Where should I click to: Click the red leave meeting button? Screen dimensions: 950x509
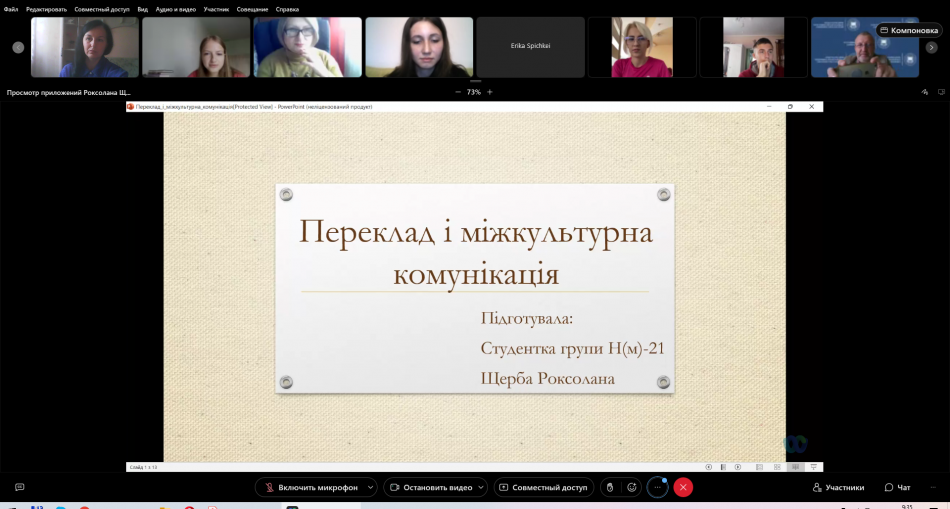[x=683, y=487]
